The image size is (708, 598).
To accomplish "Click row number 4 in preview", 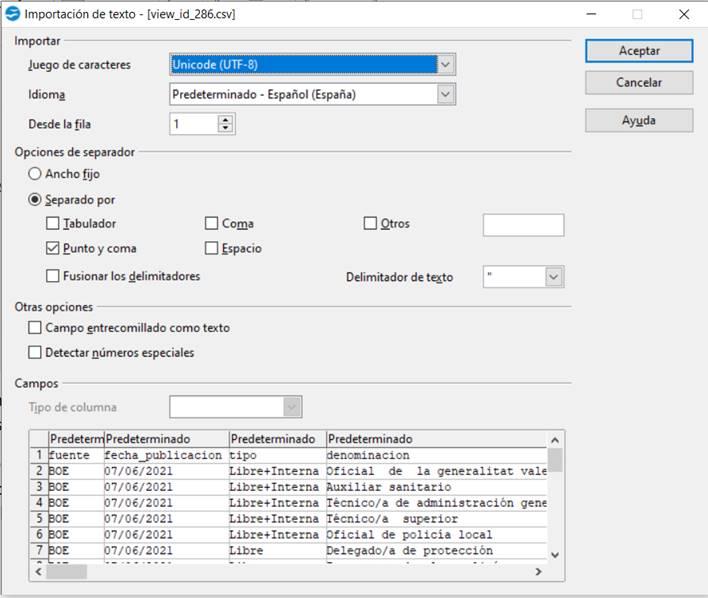I will [x=39, y=503].
